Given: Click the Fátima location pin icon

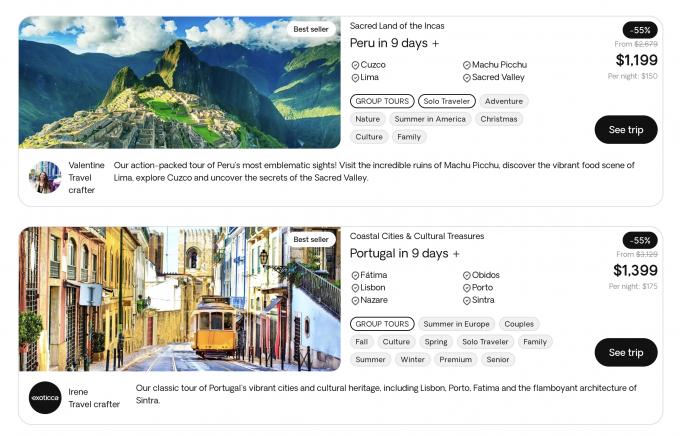Looking at the screenshot, I should click(355, 275).
